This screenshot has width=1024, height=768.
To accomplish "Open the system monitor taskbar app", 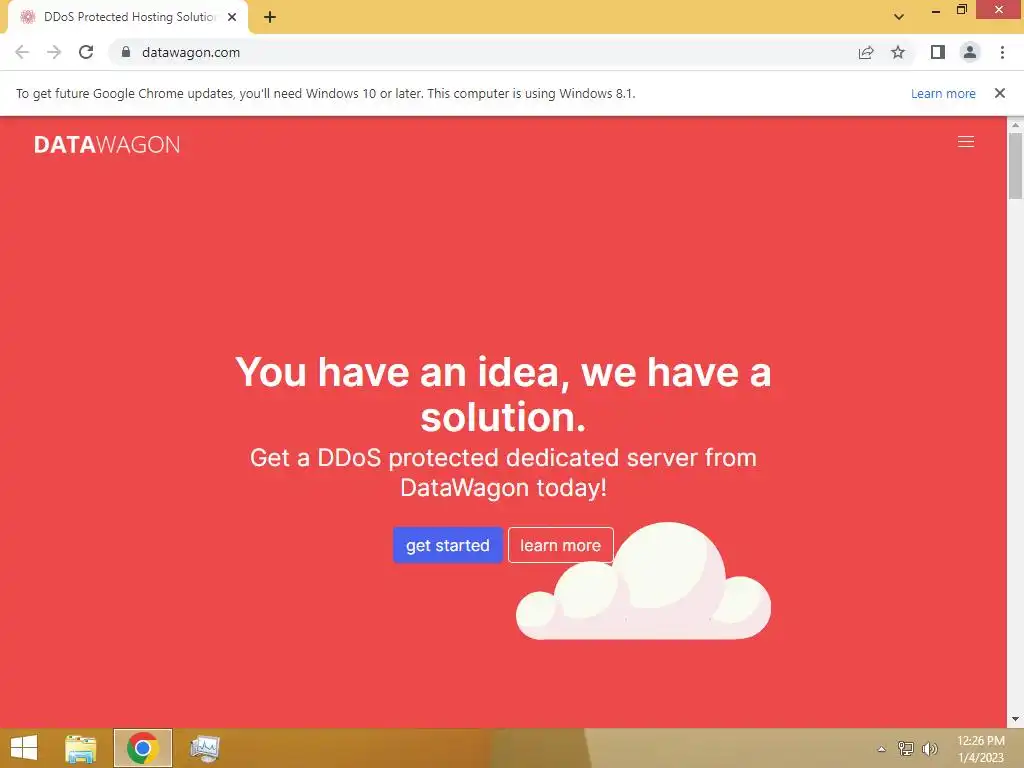I will click(x=204, y=748).
